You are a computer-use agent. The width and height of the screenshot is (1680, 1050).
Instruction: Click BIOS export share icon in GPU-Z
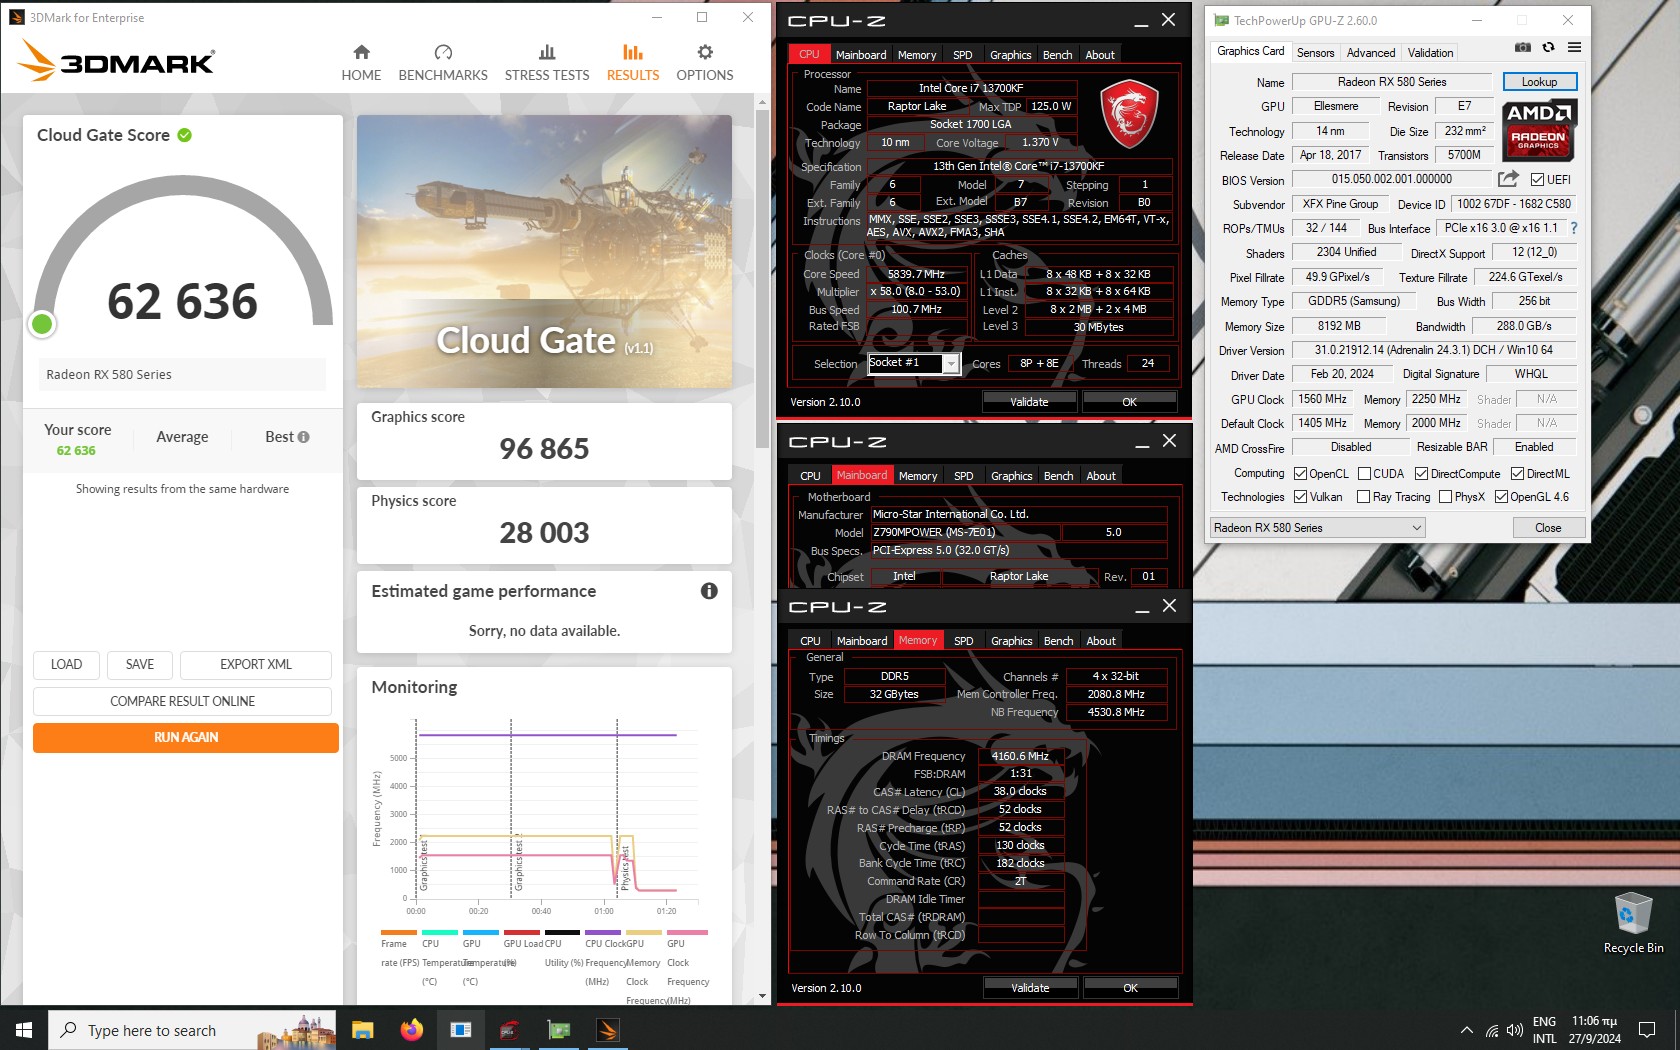pos(1508,179)
